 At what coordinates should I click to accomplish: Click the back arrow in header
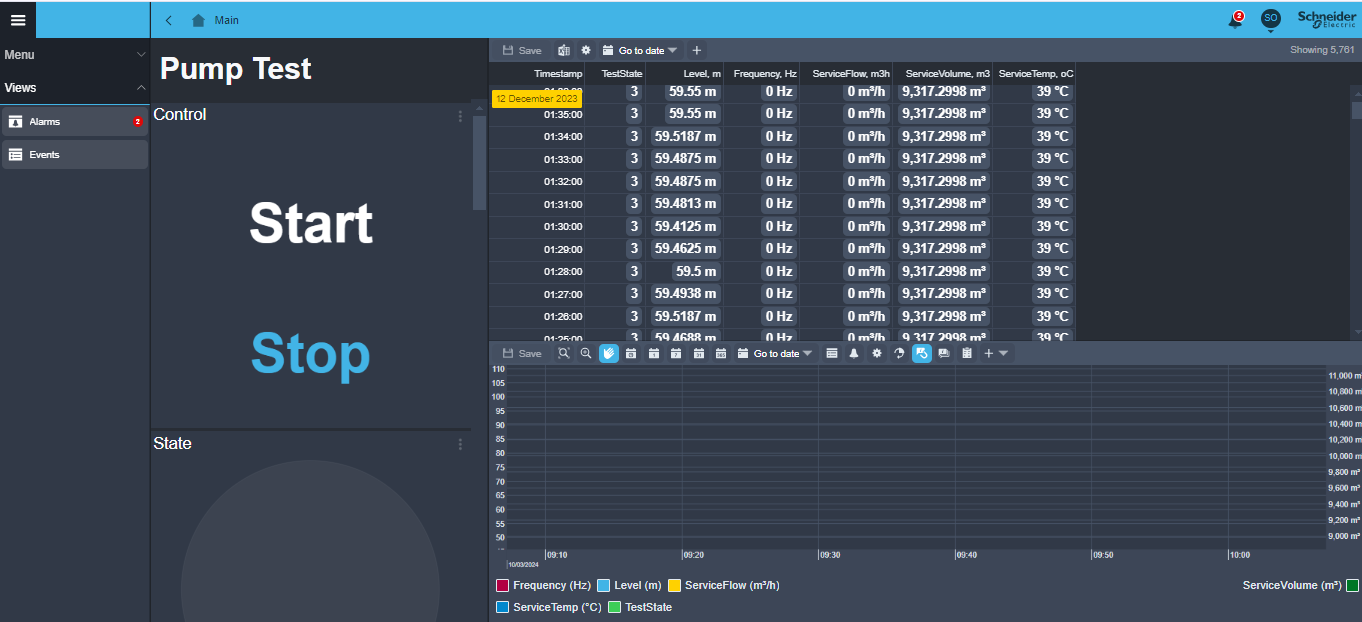tap(169, 20)
